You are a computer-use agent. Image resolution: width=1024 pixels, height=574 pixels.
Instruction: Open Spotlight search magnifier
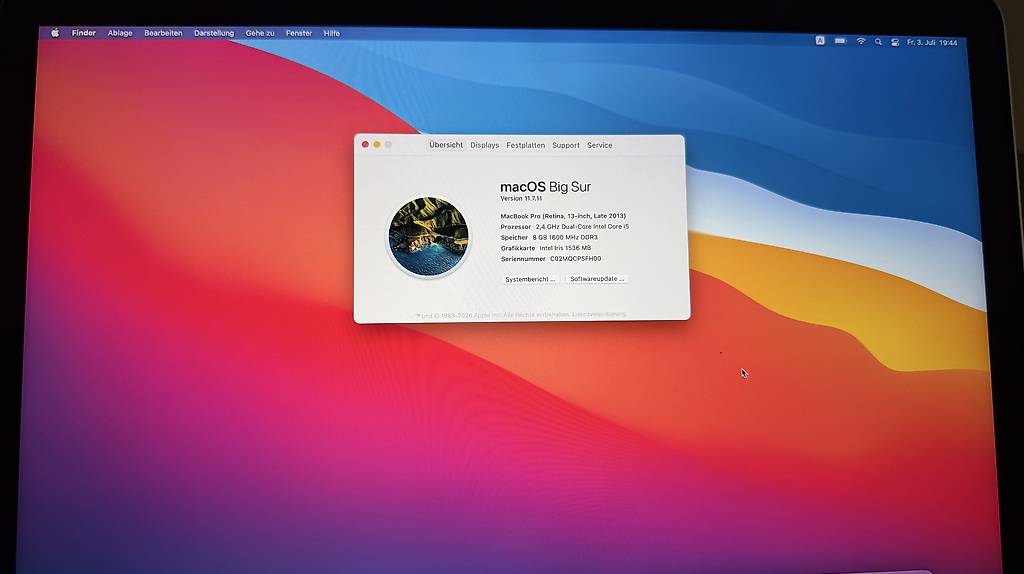coord(878,42)
